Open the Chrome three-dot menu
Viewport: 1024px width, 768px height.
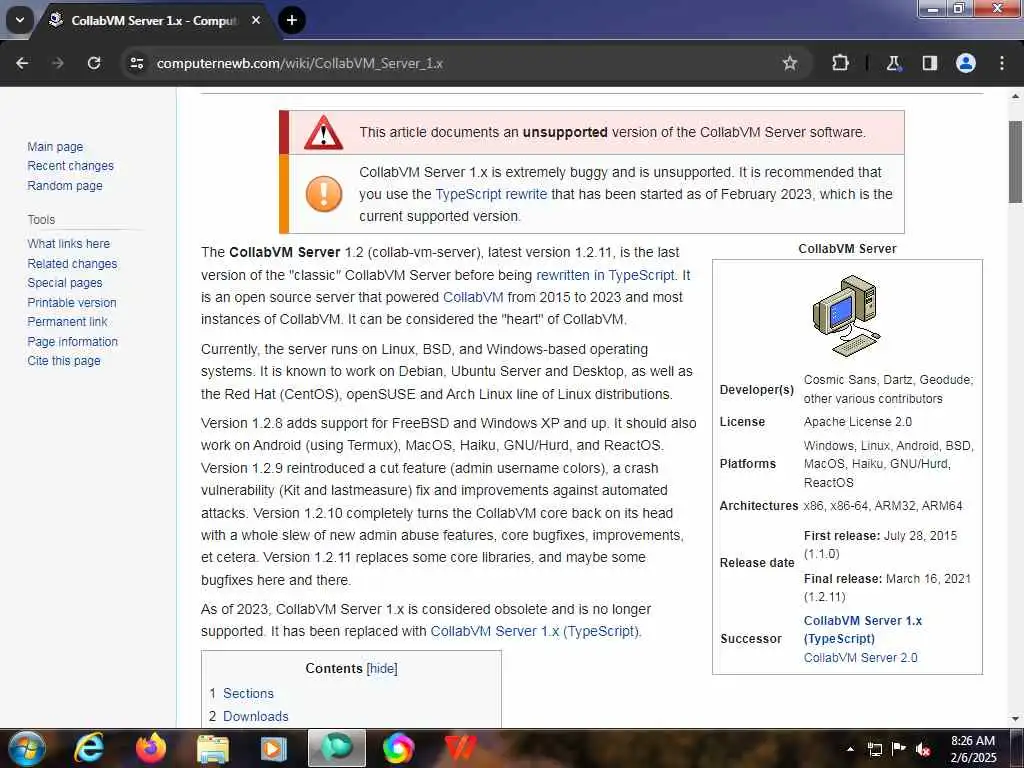1002,63
